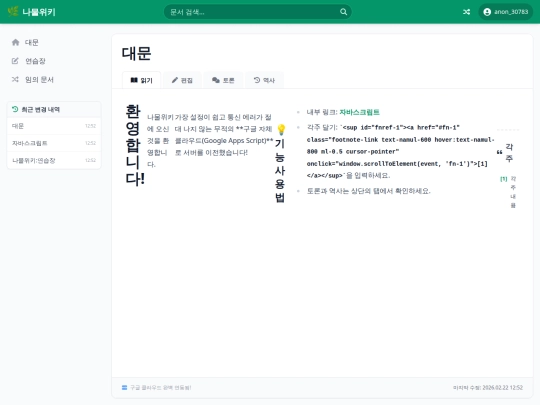
Task: Open the anon_30783 user menu
Action: click(506, 12)
